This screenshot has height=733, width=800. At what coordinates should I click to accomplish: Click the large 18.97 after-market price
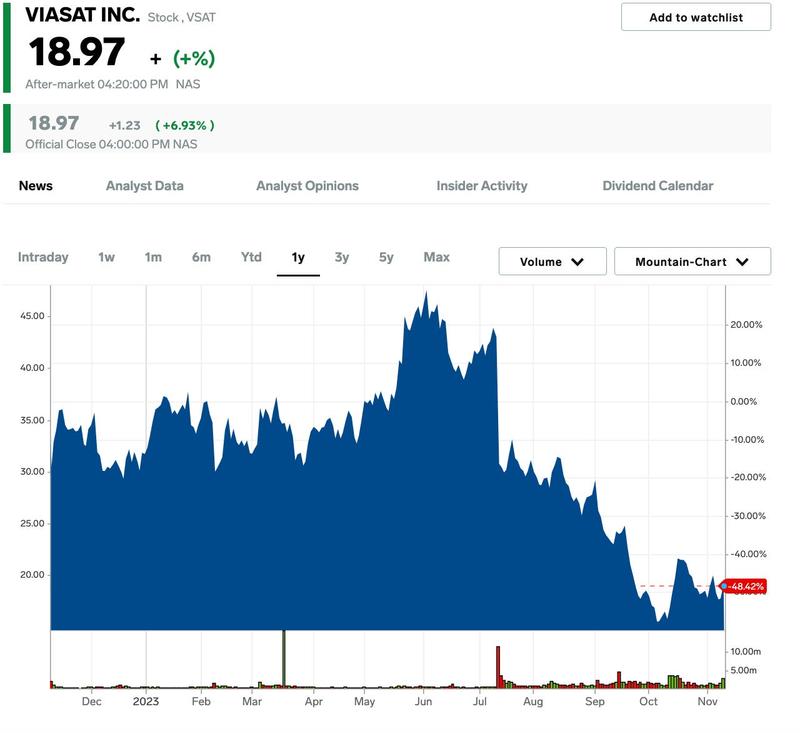pos(77,52)
